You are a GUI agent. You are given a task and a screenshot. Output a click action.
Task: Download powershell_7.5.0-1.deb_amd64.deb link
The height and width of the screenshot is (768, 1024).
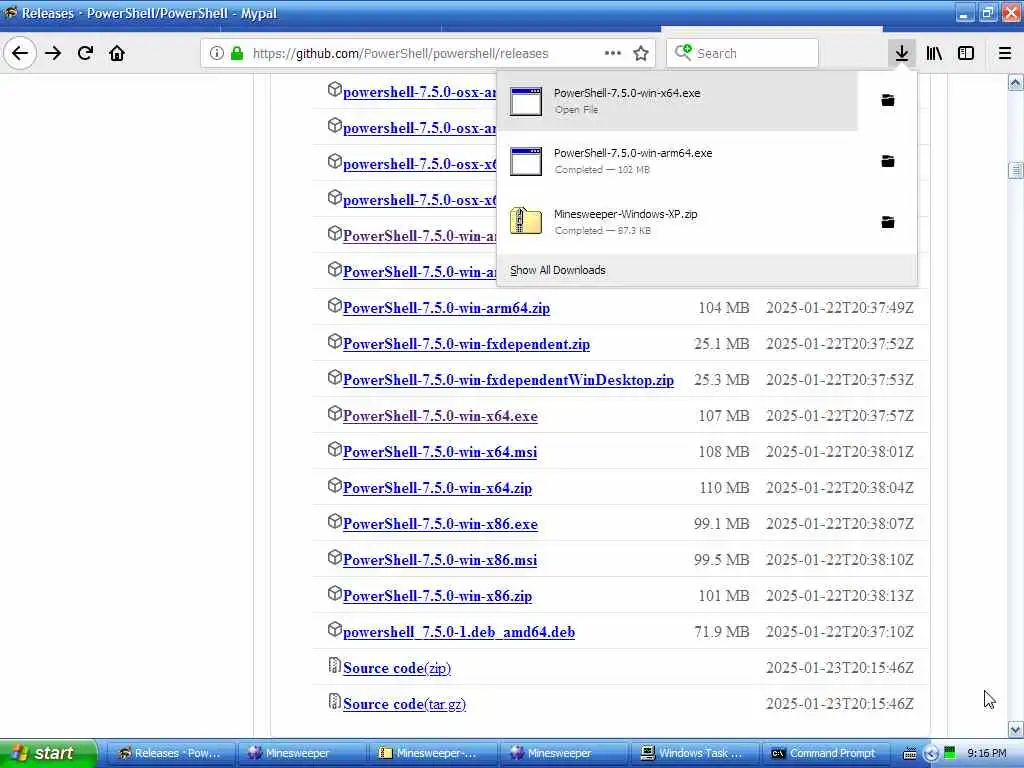tap(459, 632)
